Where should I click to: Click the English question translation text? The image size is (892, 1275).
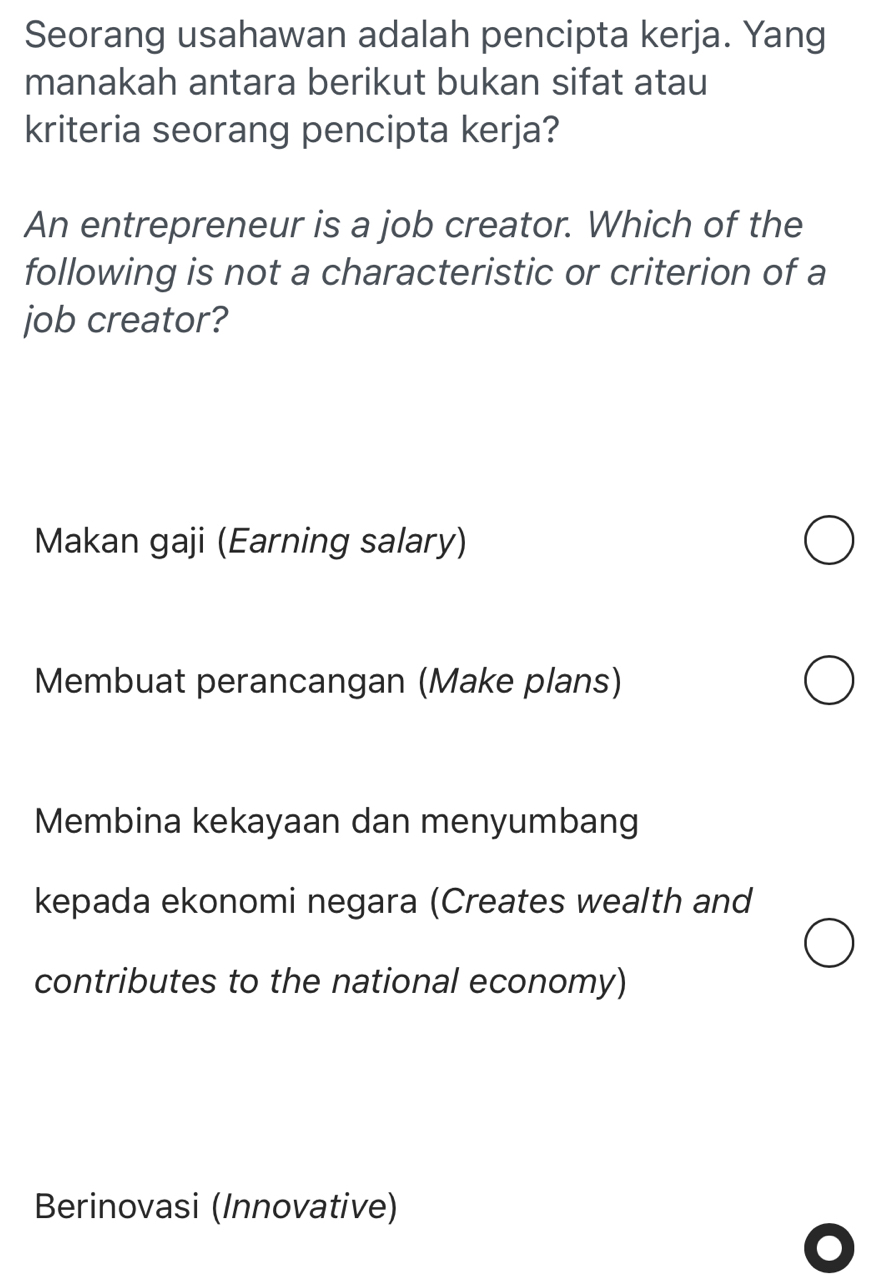[x=426, y=272]
